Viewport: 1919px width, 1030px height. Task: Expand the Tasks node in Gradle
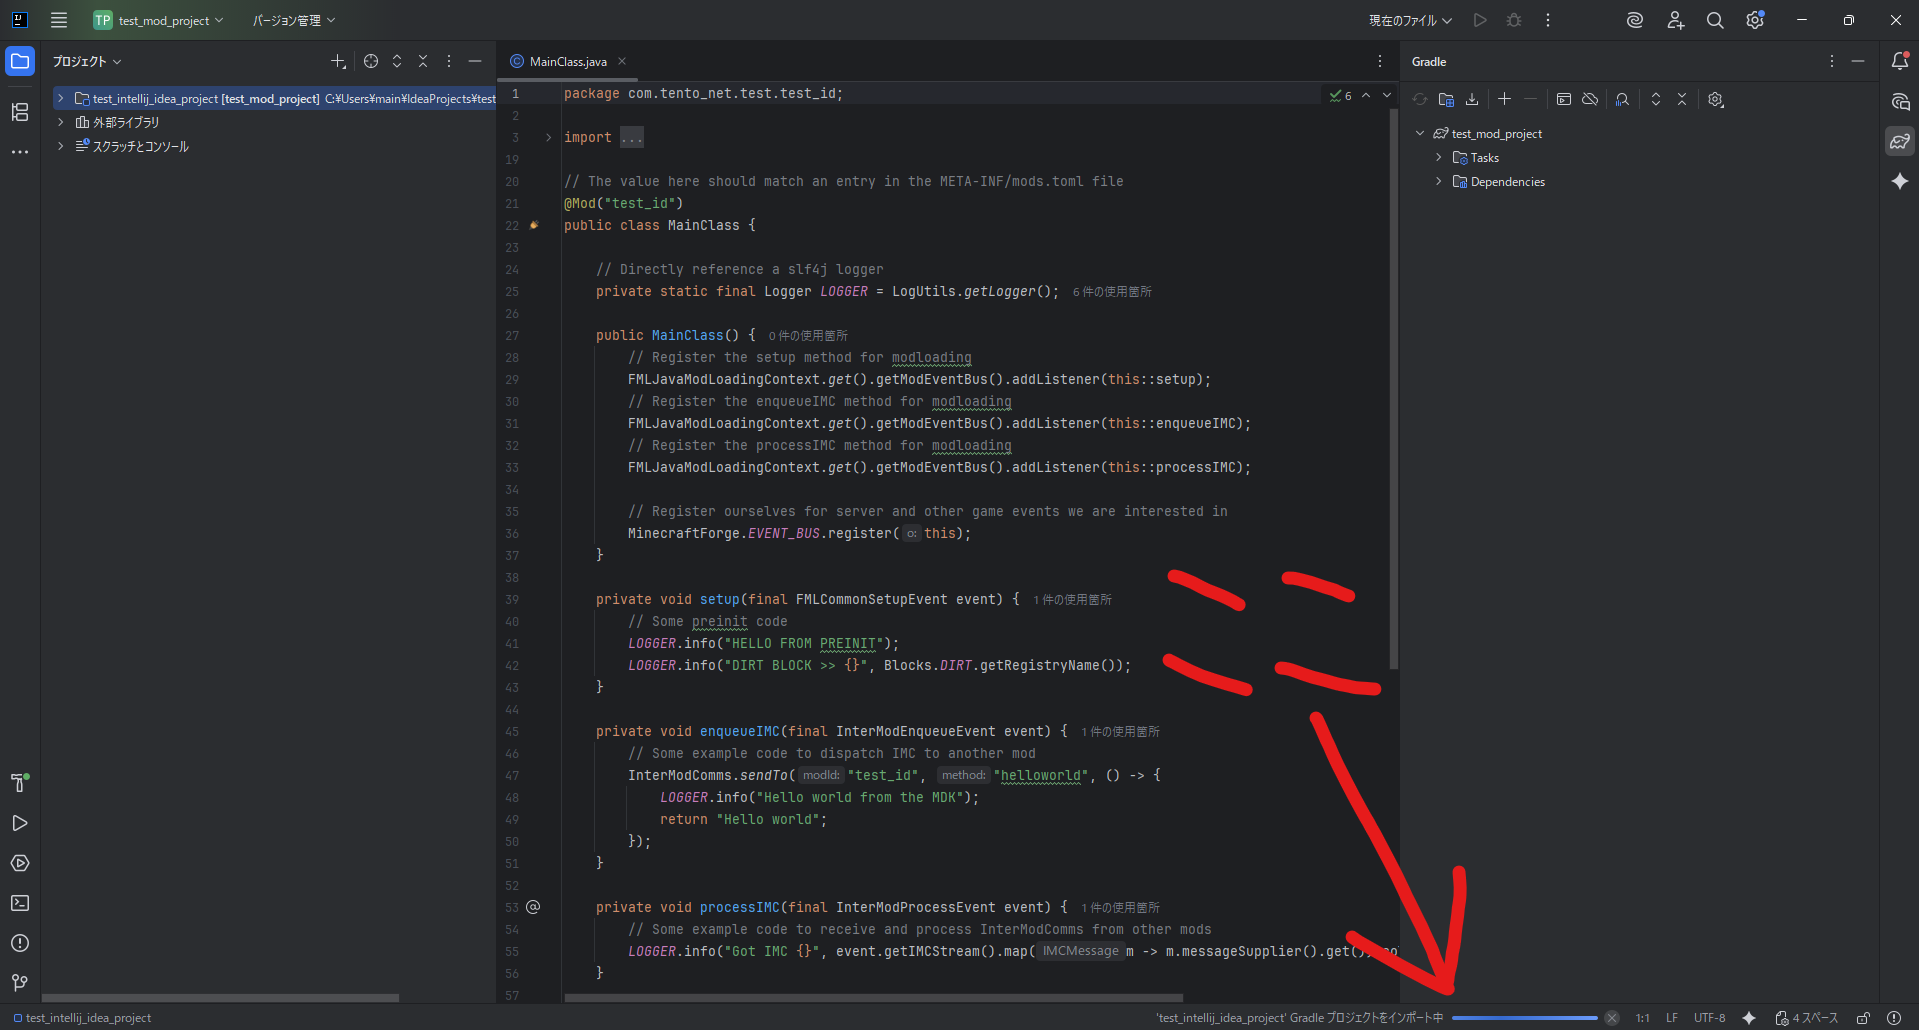[x=1439, y=158]
